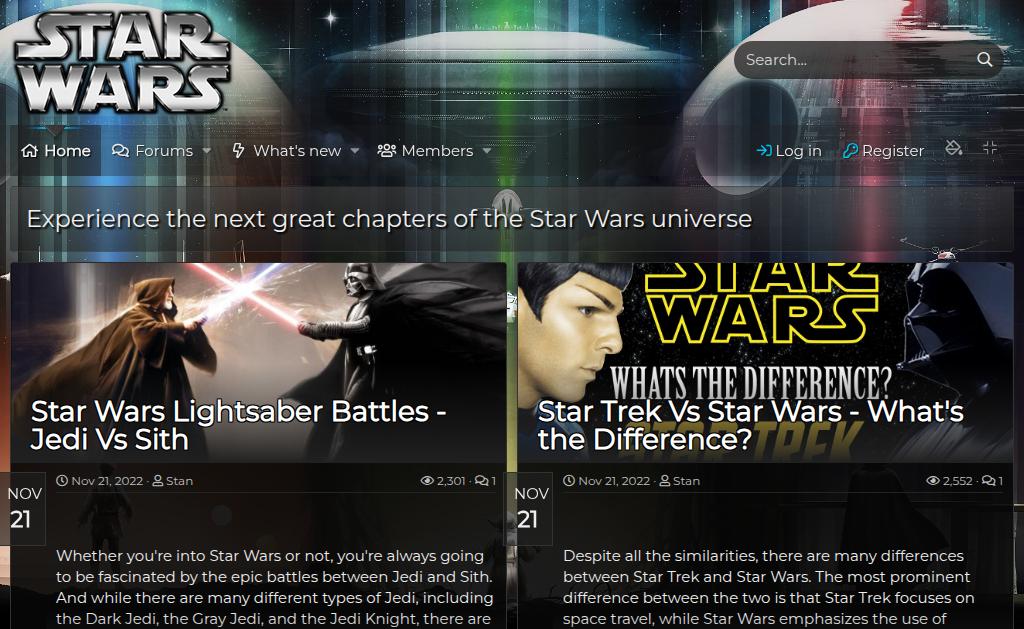The height and width of the screenshot is (629, 1024).
Task: Focus the Search input field
Action: (x=856, y=60)
